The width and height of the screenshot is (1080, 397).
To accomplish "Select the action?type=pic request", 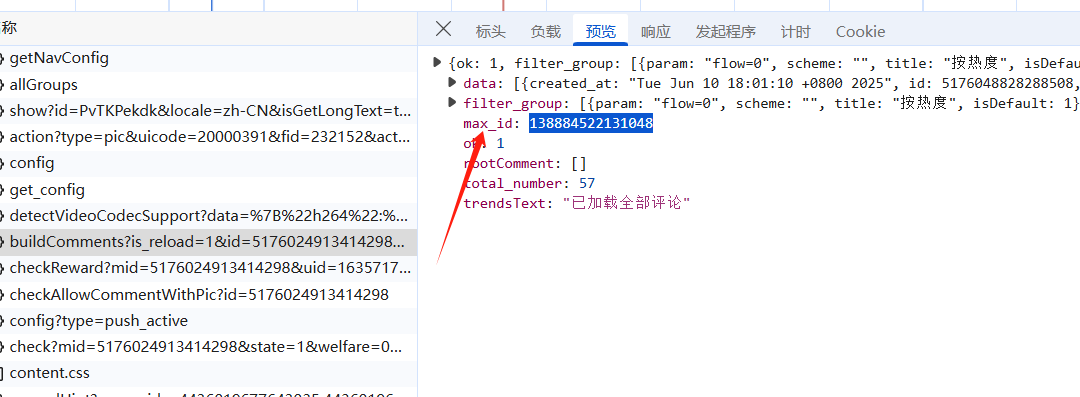I will click(208, 137).
